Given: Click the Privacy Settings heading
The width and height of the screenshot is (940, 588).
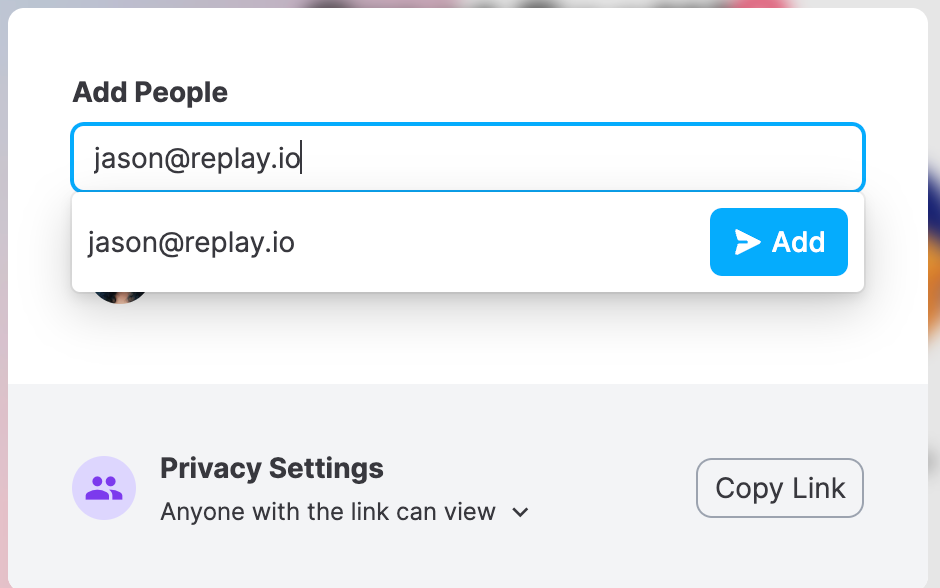Looking at the screenshot, I should [x=272, y=468].
